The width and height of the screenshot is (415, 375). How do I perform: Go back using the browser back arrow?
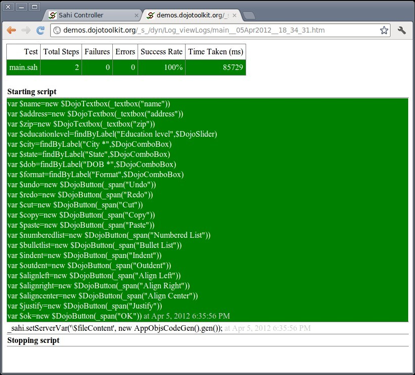pyautogui.click(x=11, y=30)
